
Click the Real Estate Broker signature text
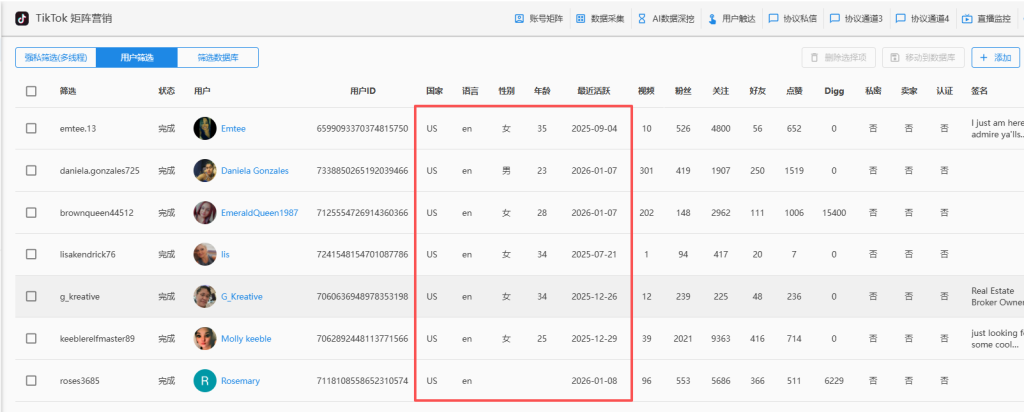tap(996, 296)
